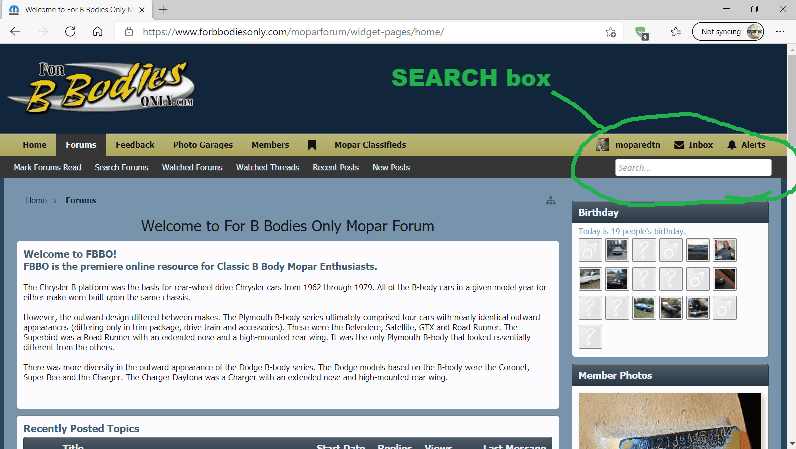Click the browser back arrow

15,31
